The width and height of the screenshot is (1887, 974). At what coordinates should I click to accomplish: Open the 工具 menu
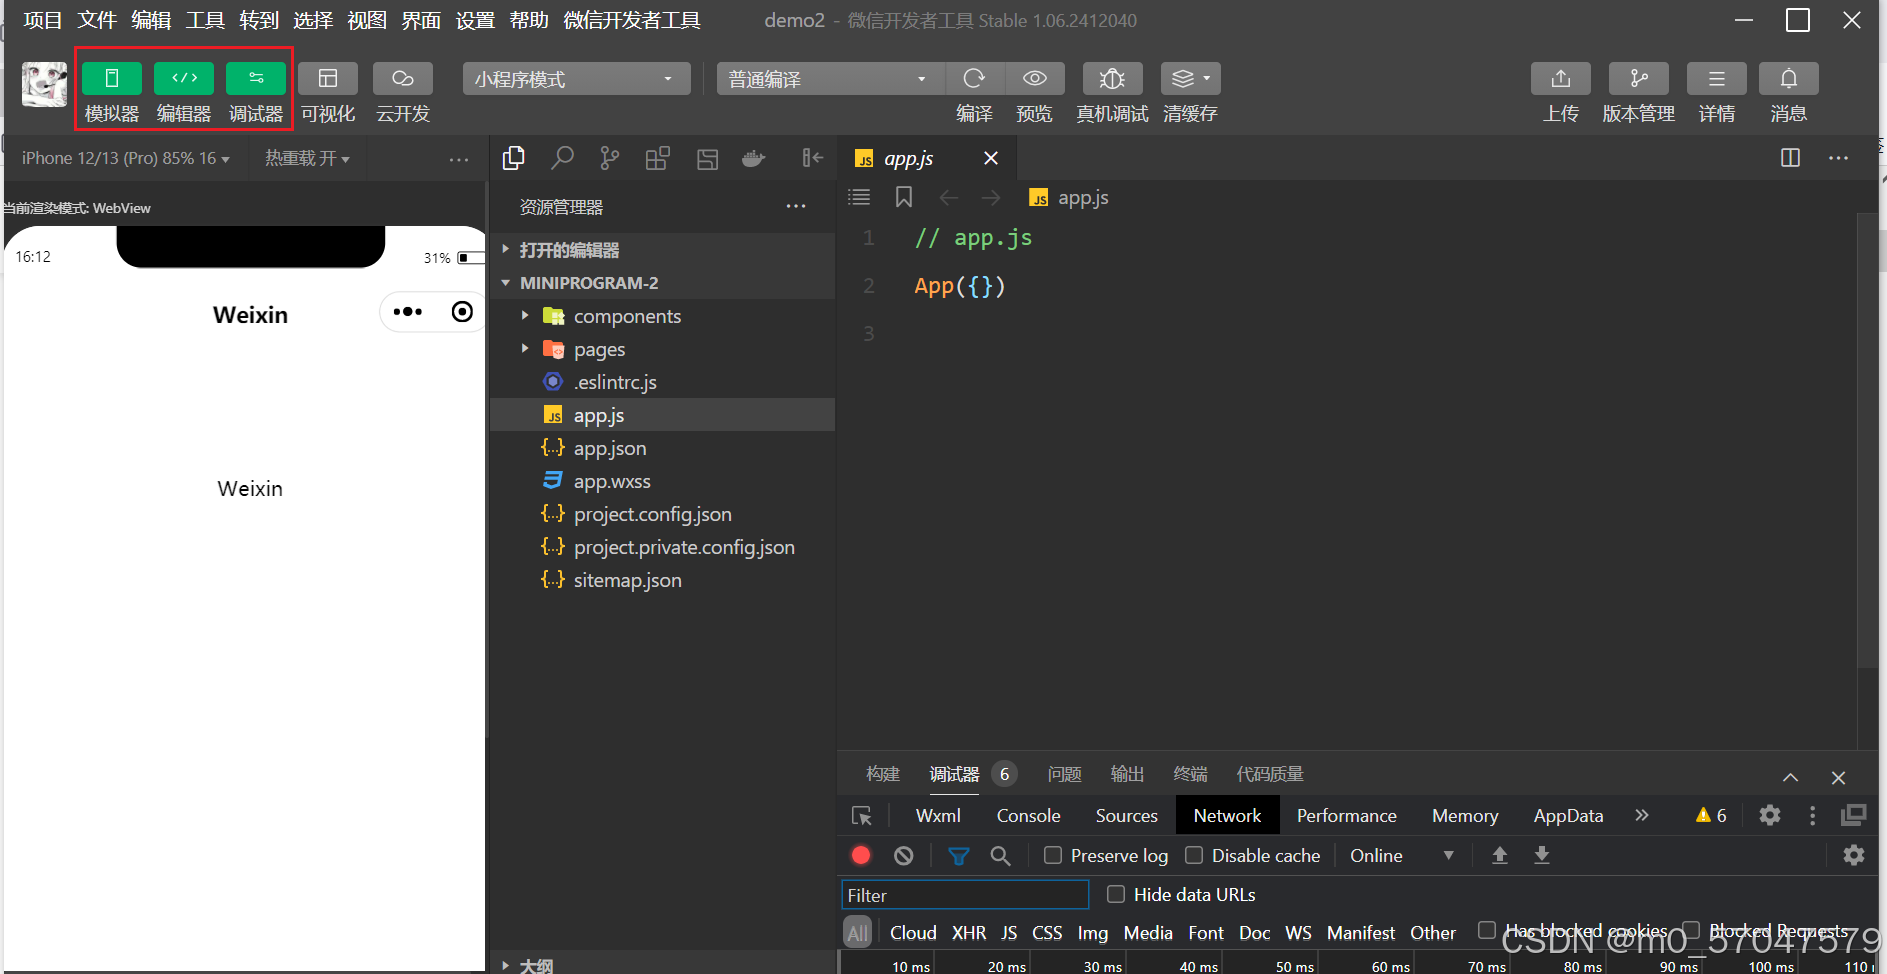(205, 20)
